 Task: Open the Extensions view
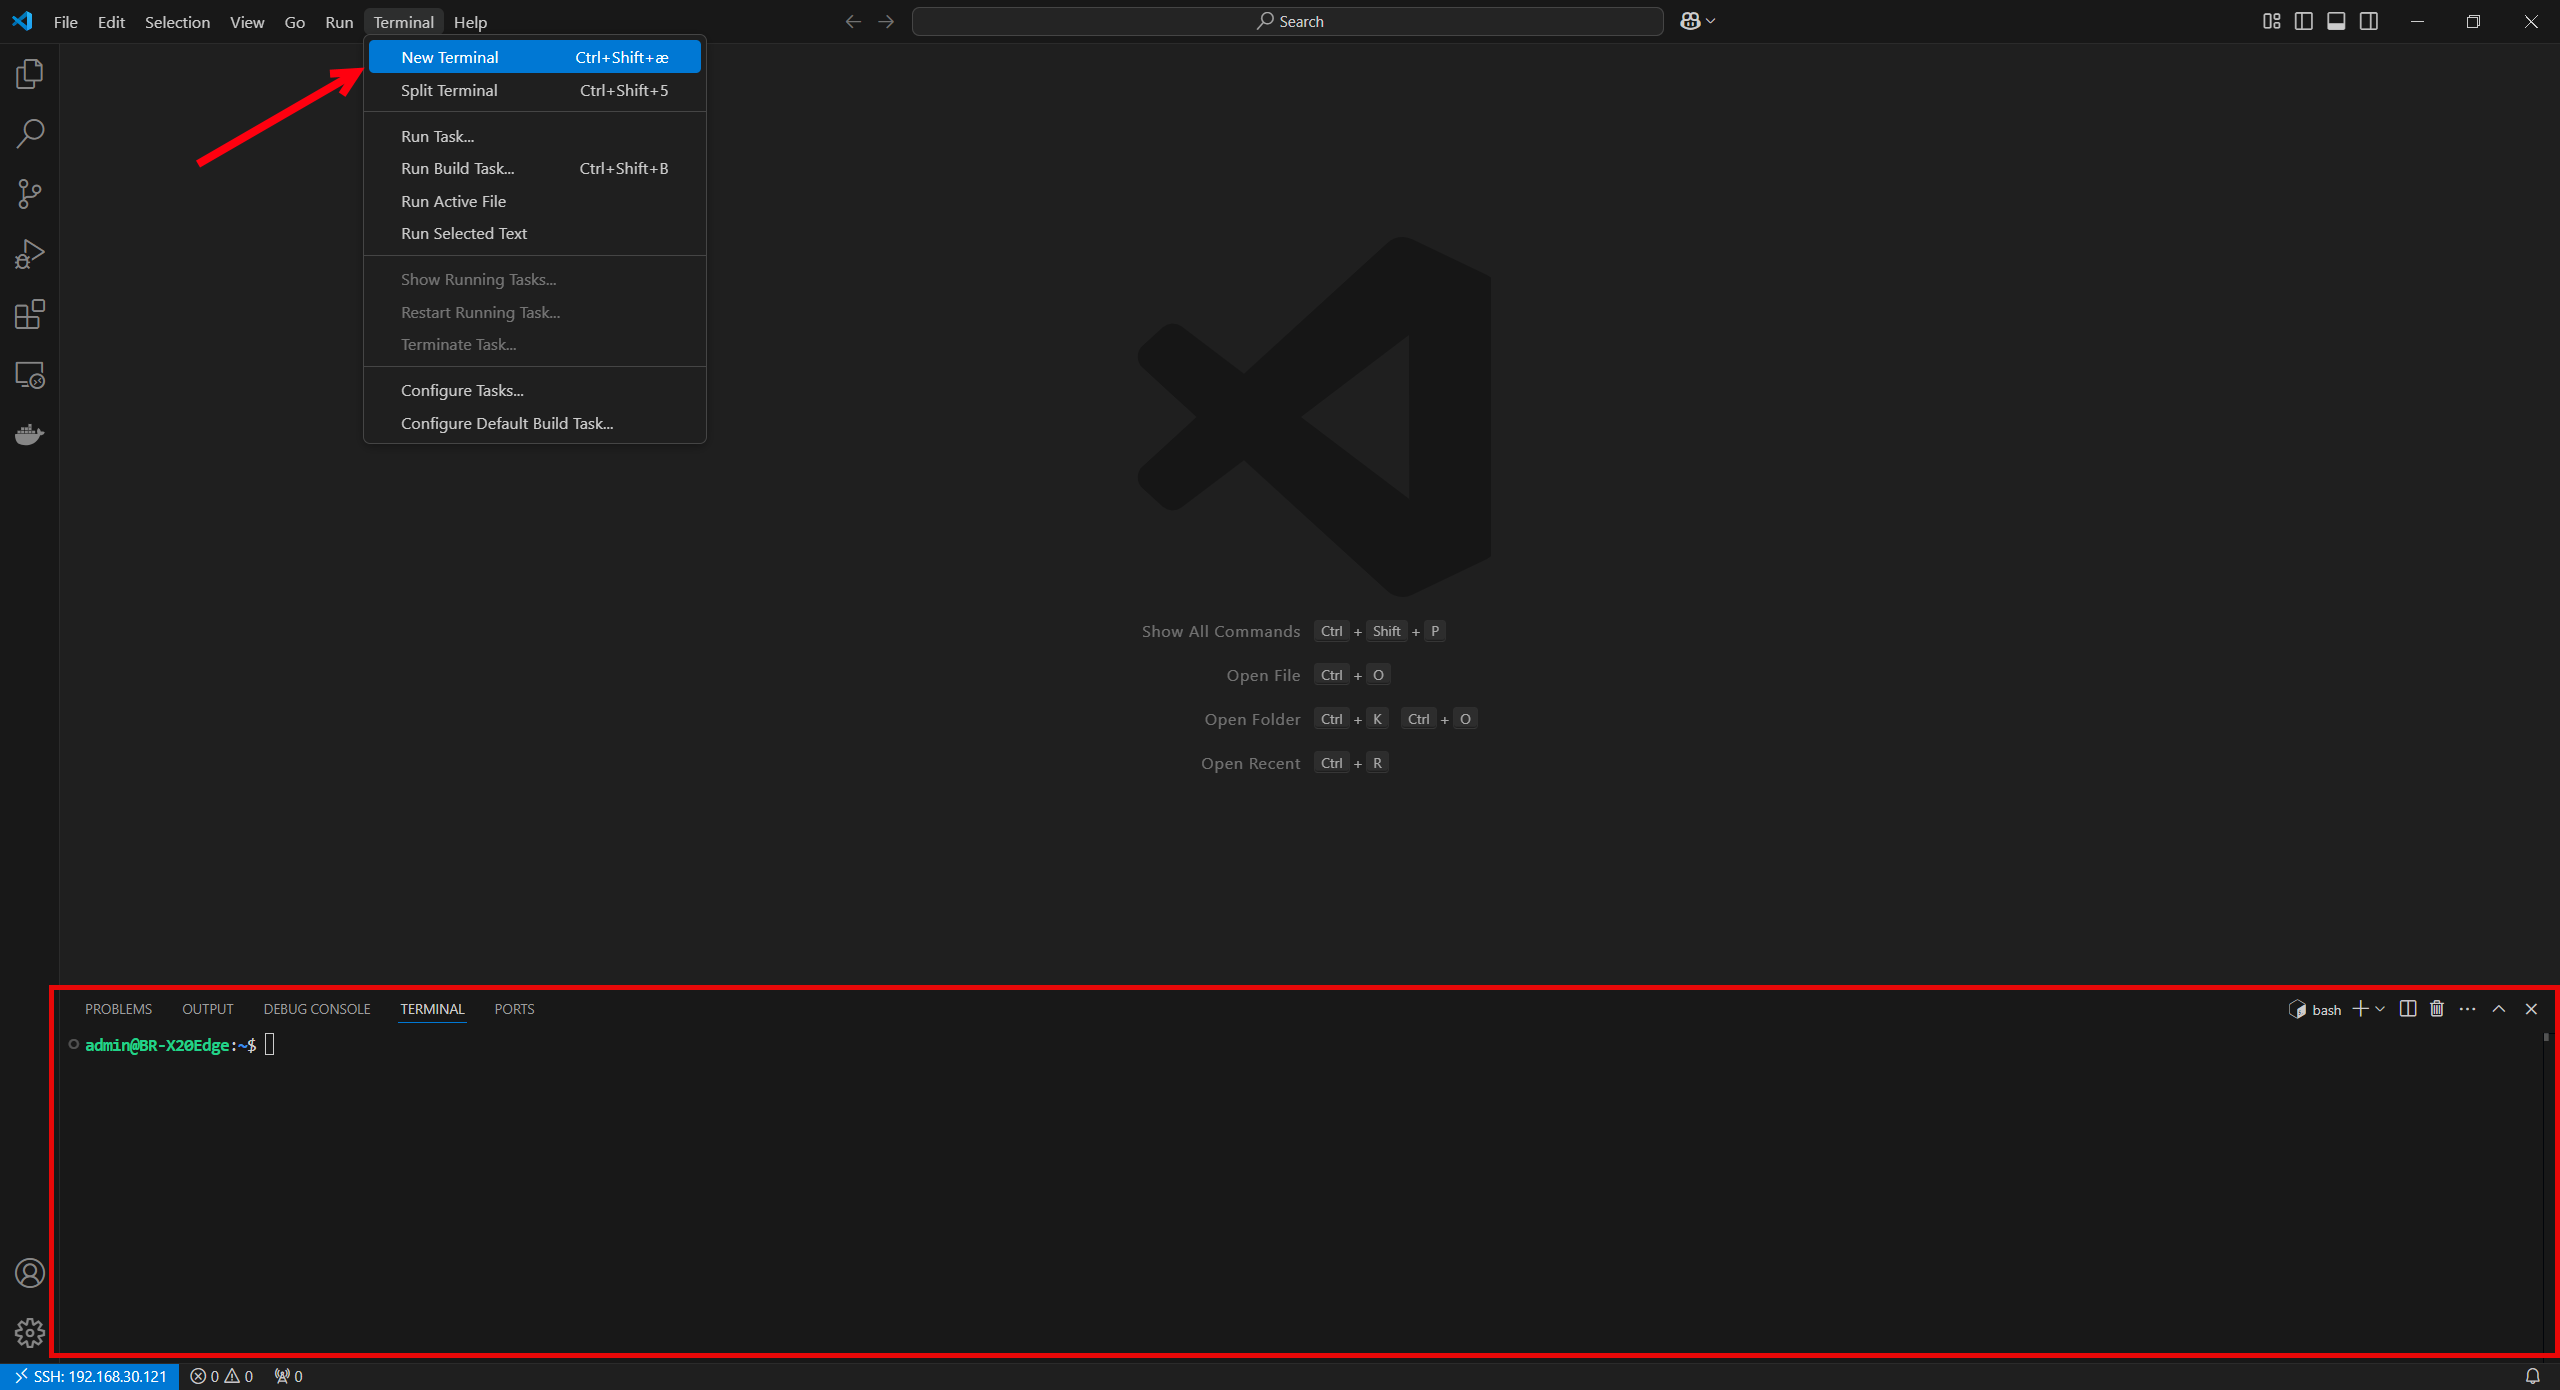coord(30,315)
